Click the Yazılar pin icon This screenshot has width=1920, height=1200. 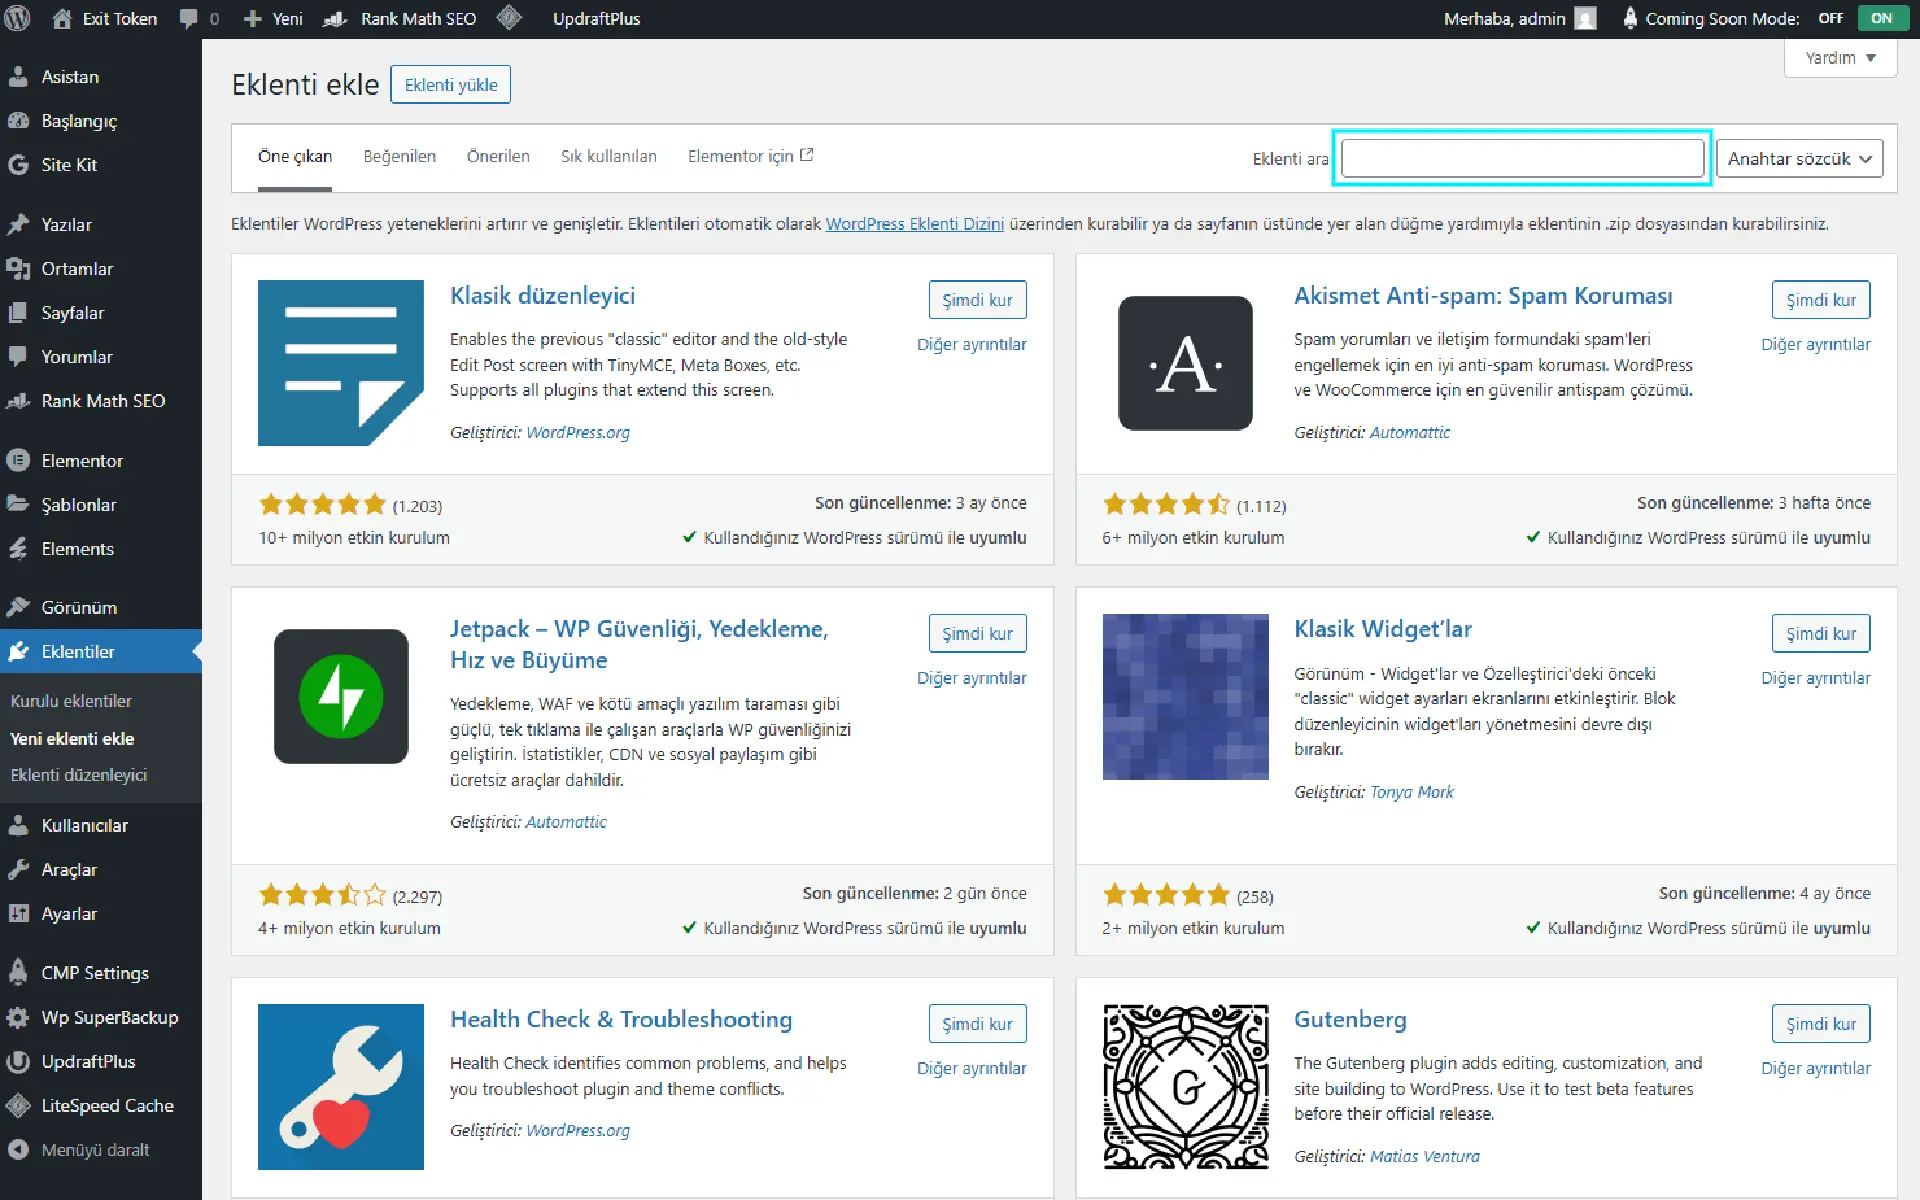[18, 224]
